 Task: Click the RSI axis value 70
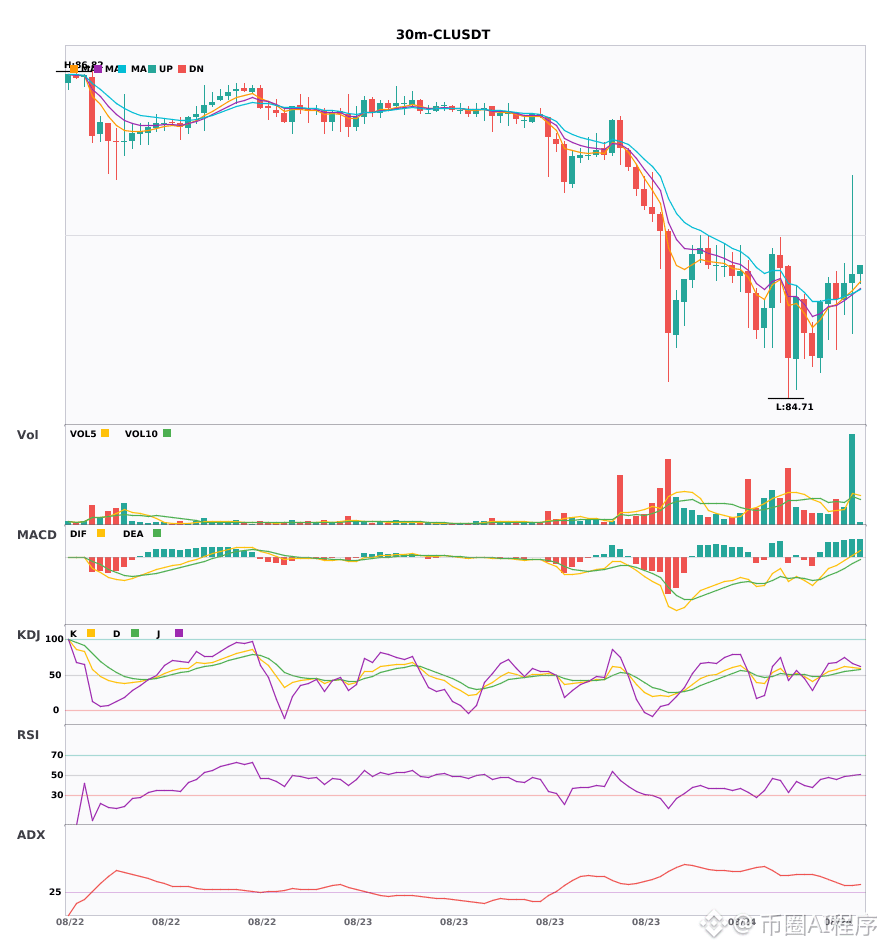(x=57, y=755)
